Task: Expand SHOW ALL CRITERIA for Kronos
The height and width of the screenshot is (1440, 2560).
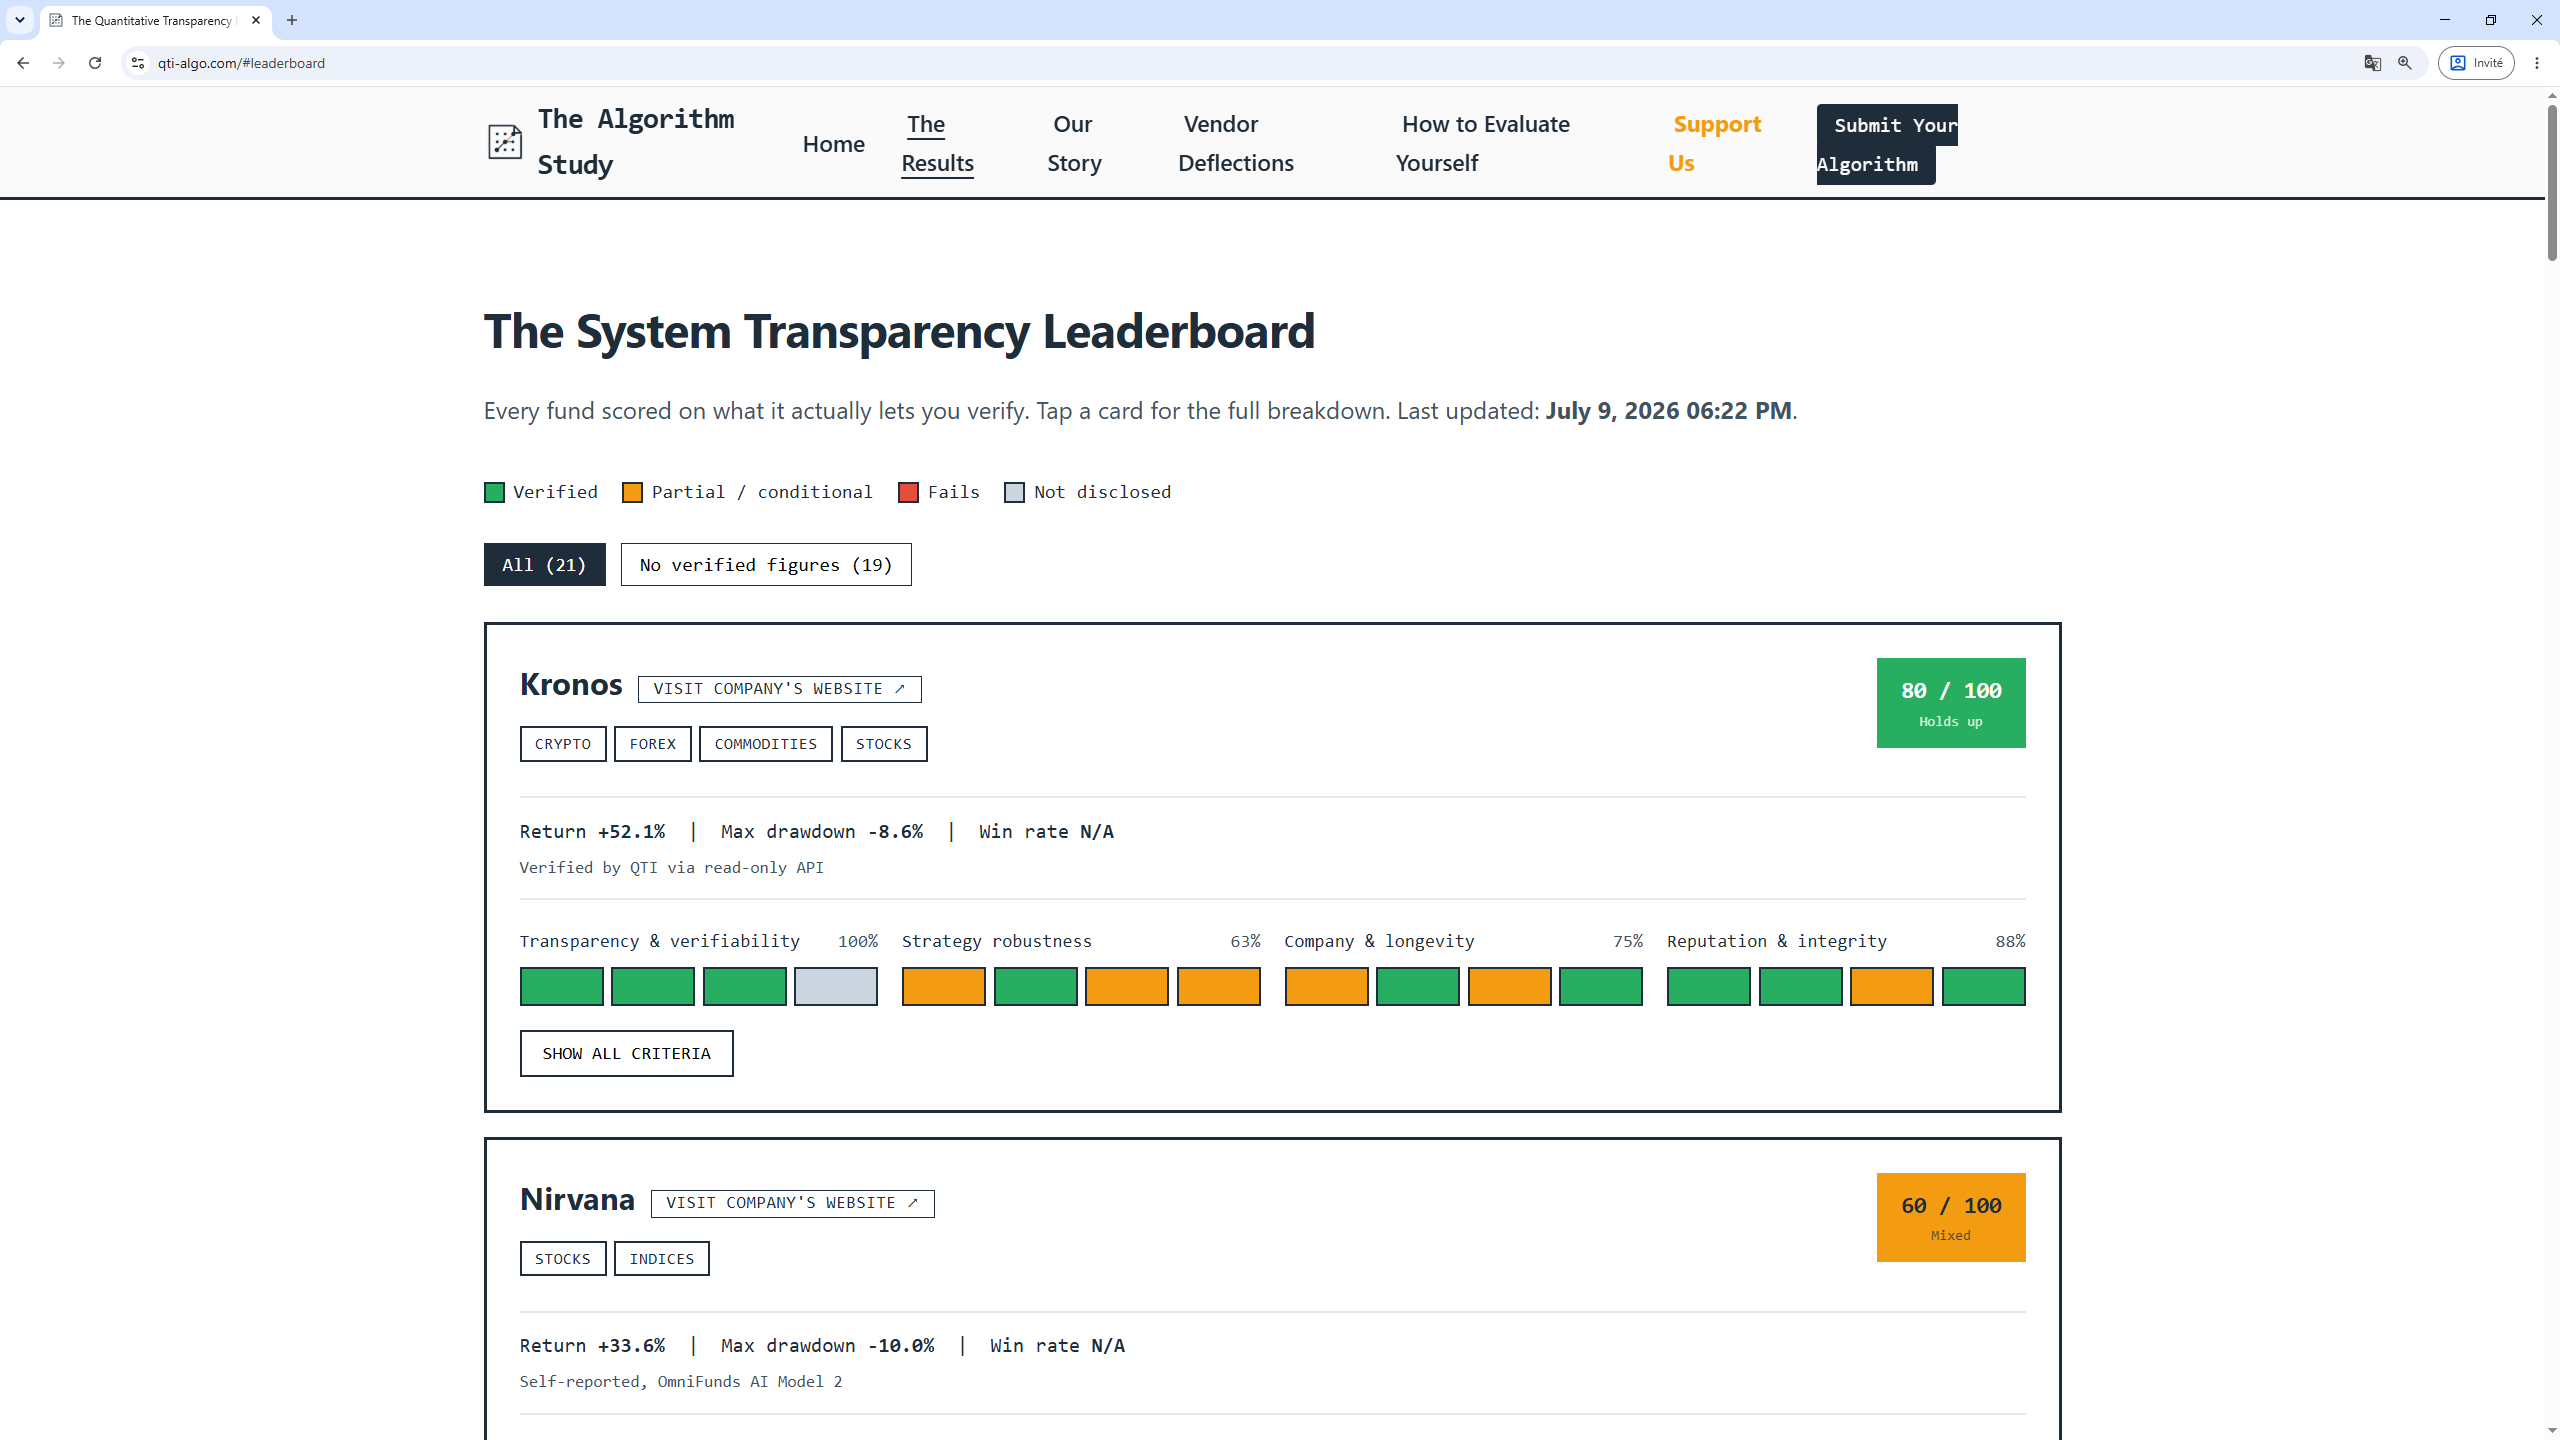Action: 627,1054
